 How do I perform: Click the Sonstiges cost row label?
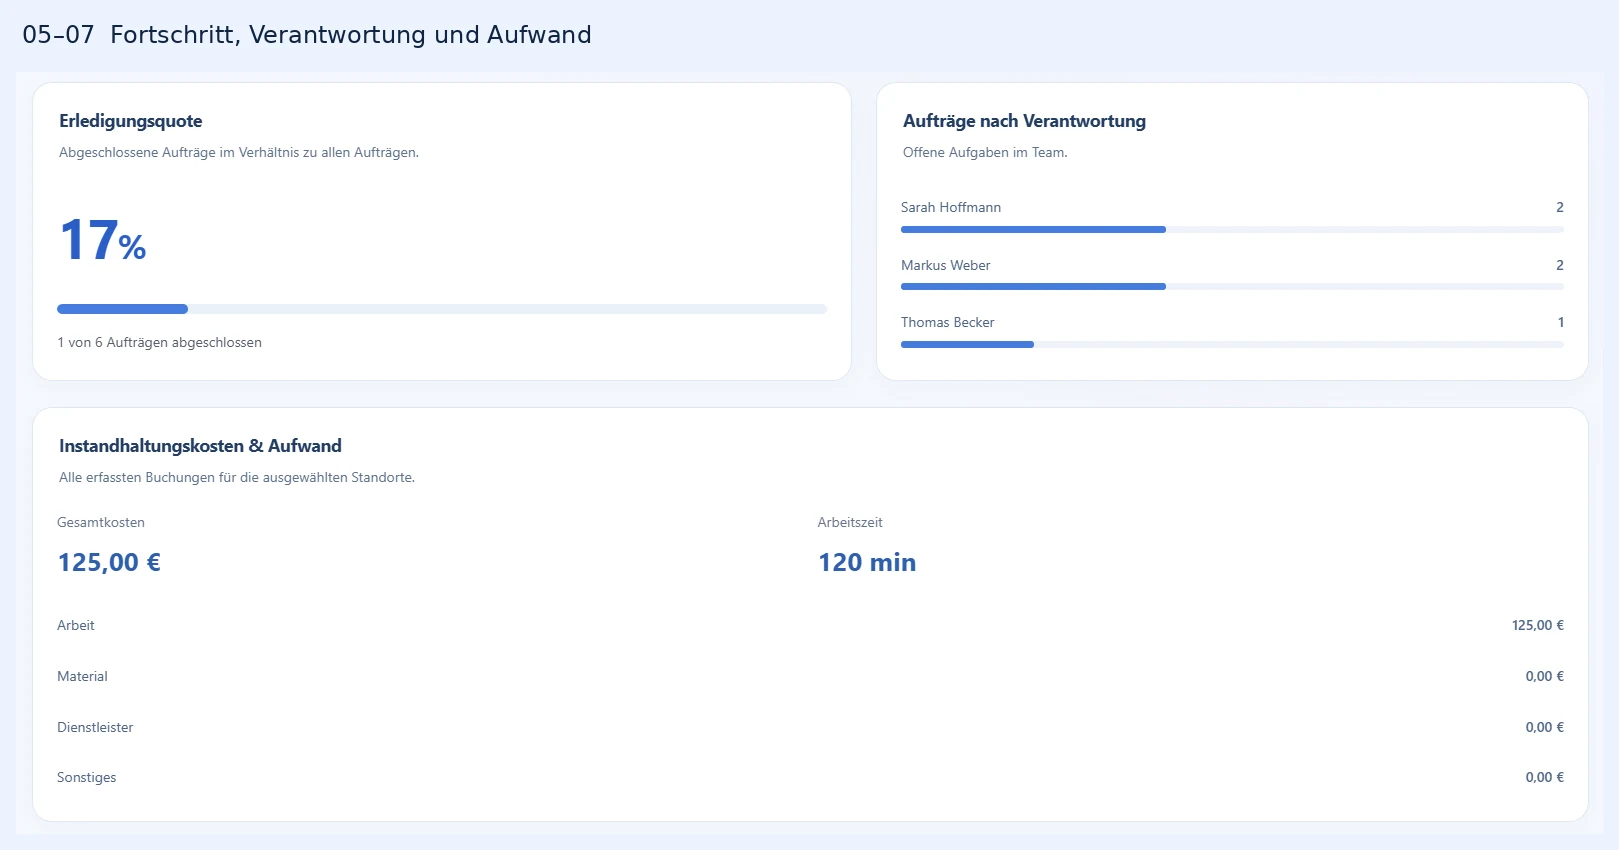click(x=87, y=777)
